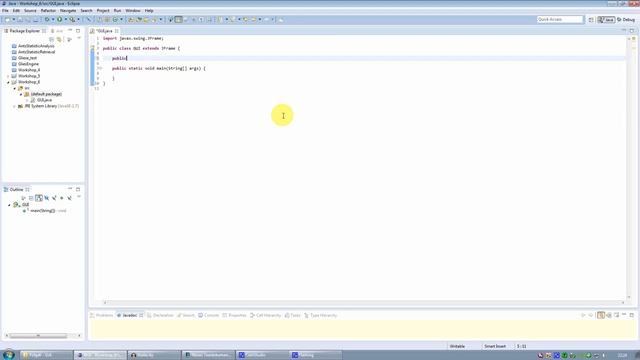Open the Console tab

pos(209,316)
